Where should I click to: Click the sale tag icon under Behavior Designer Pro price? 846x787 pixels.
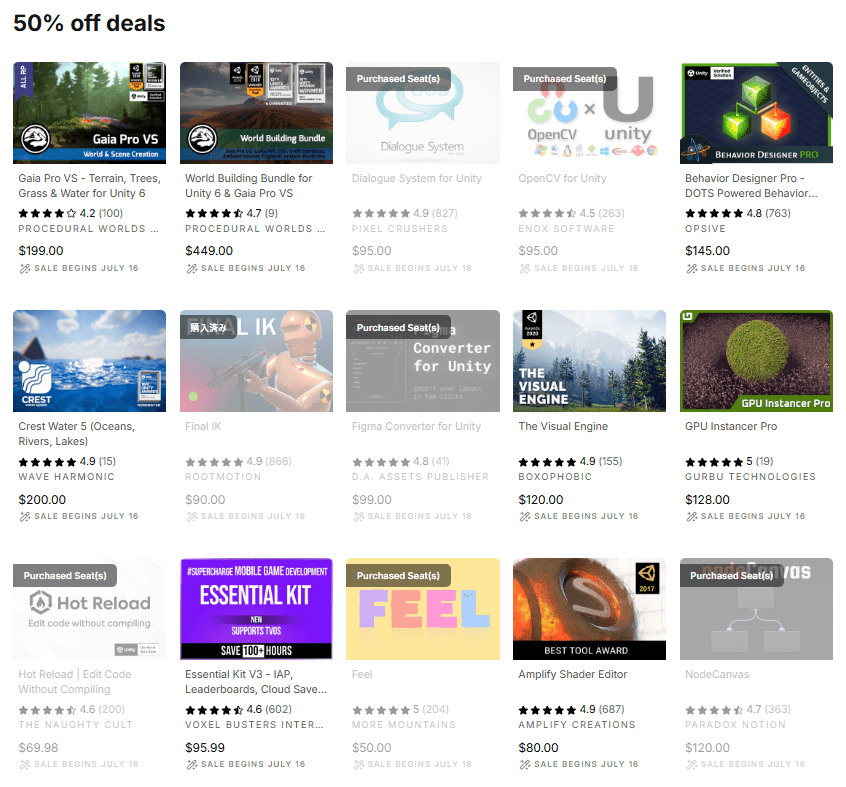coord(692,269)
